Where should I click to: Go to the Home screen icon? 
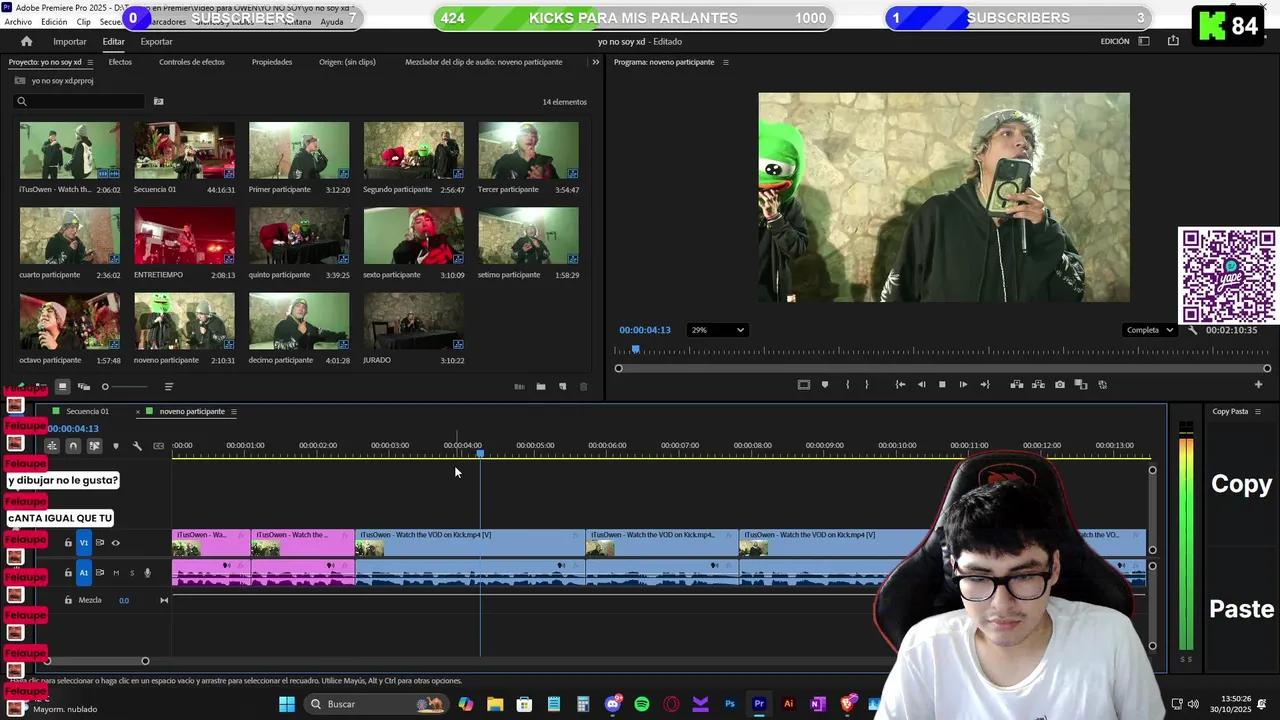pos(27,41)
